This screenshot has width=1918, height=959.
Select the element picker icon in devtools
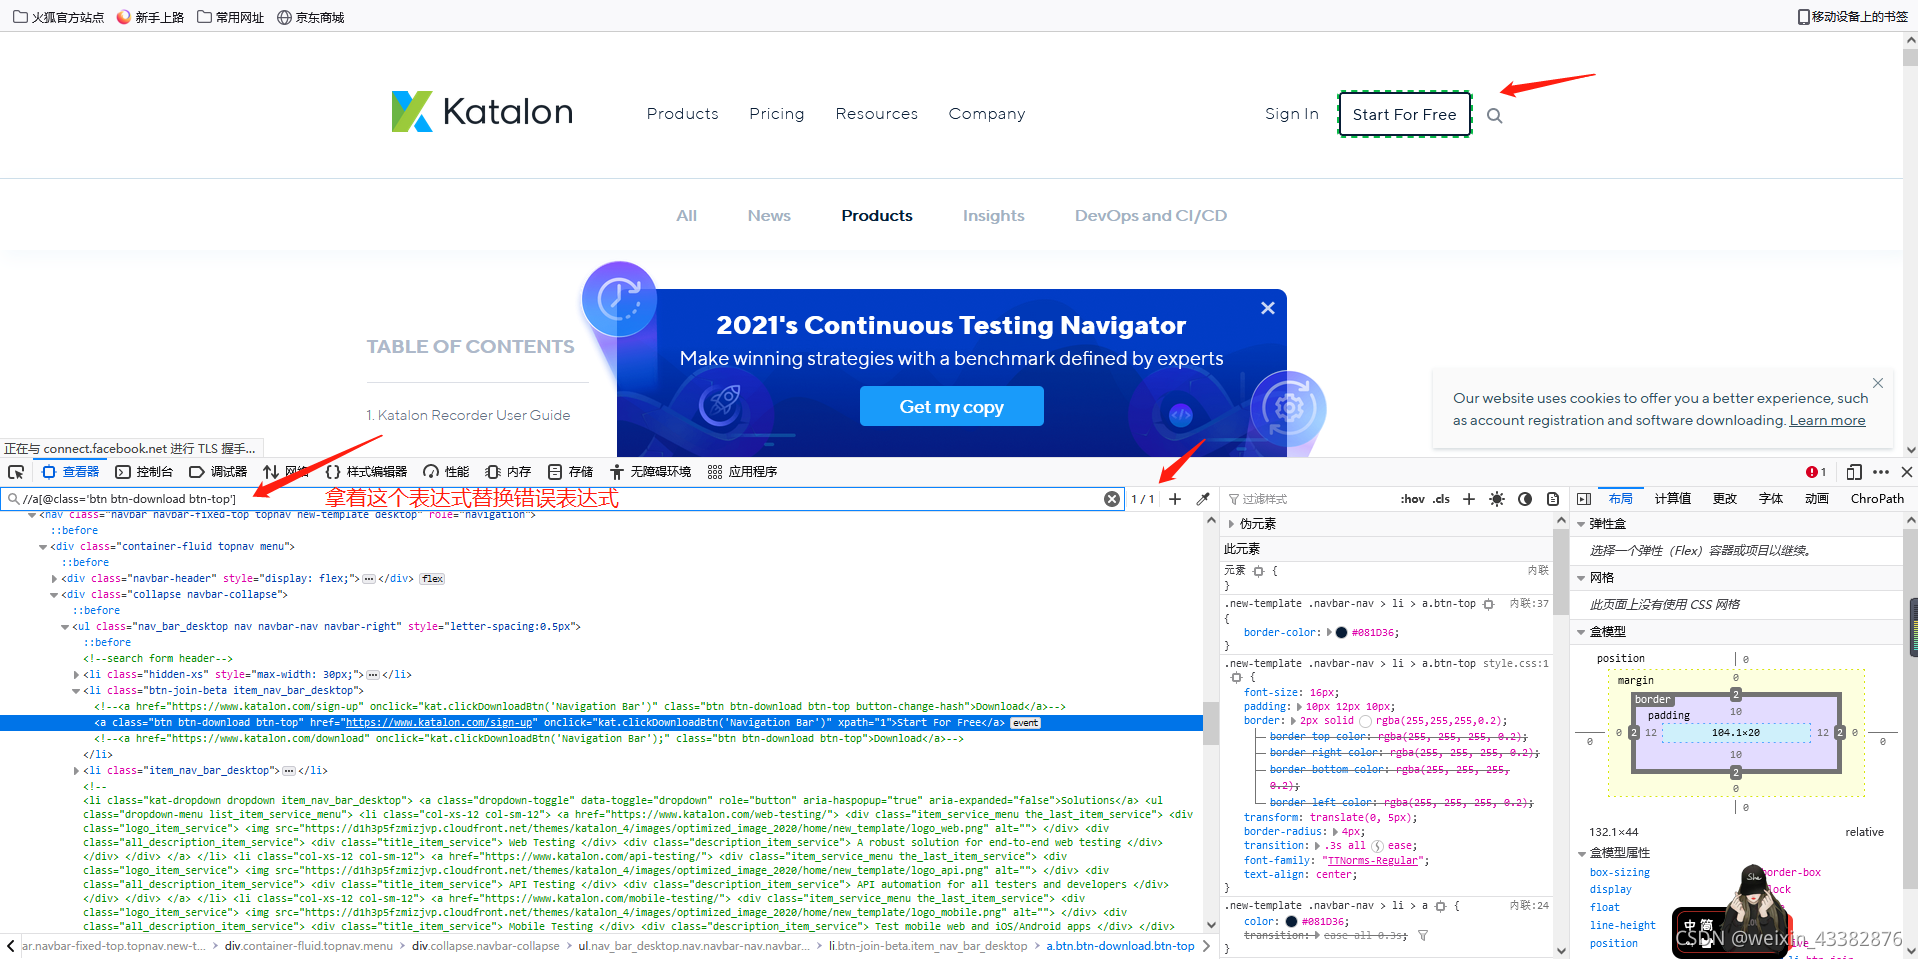coord(16,472)
